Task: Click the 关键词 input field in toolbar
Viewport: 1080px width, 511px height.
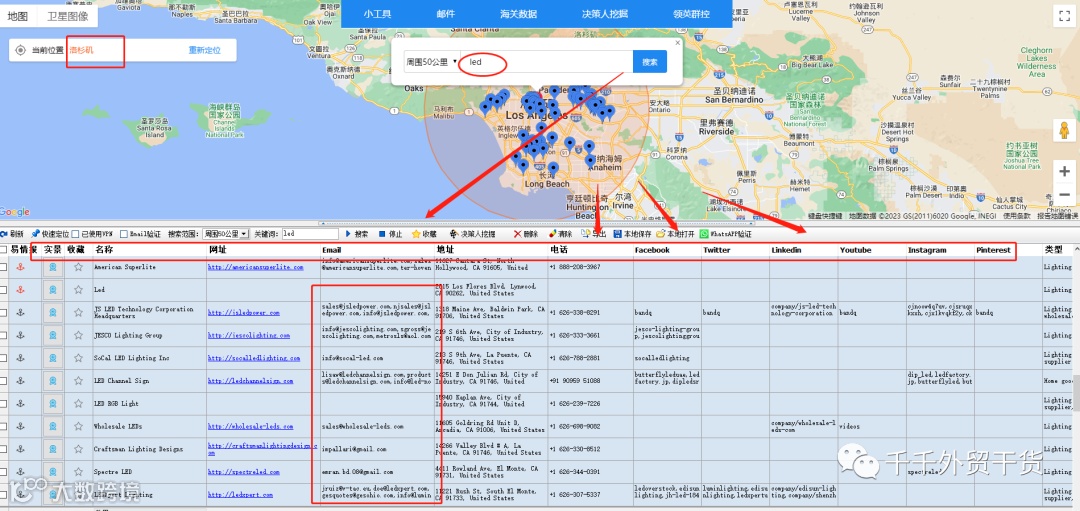Action: (x=310, y=234)
